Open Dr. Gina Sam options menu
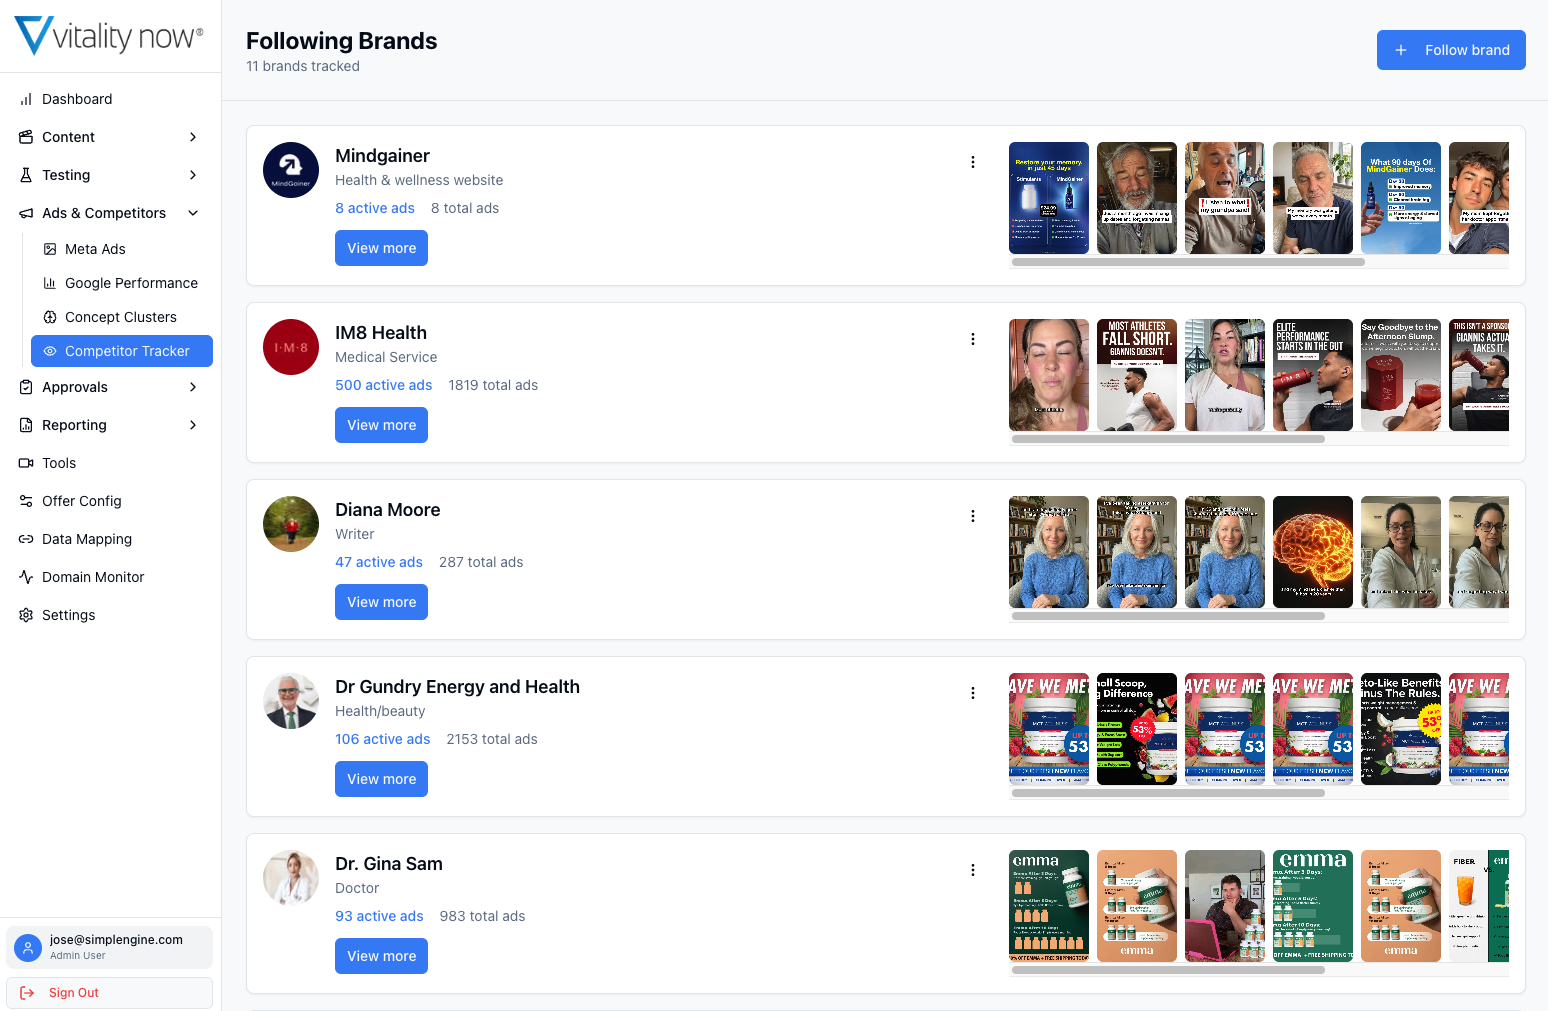Image resolution: width=1548 pixels, height=1011 pixels. coord(973,870)
